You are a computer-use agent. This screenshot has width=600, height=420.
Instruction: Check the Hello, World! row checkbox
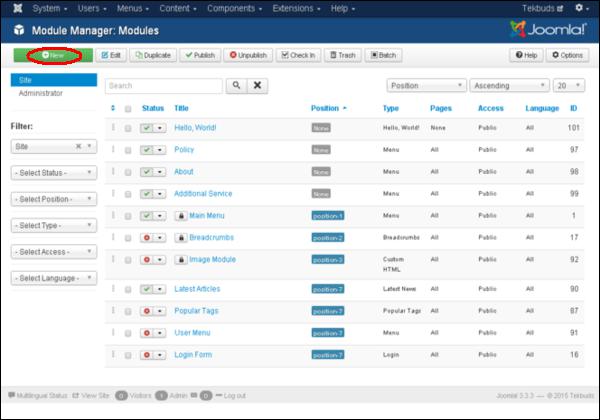click(128, 128)
